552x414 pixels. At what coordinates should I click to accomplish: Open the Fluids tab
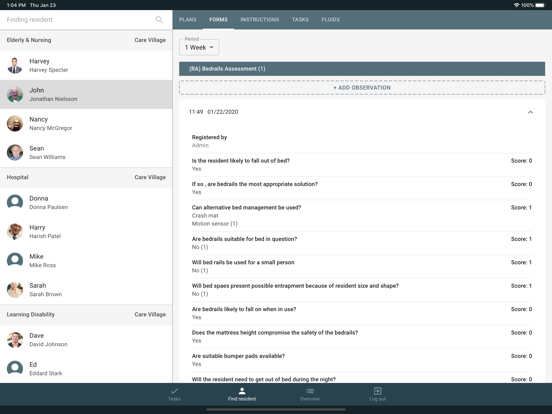click(x=331, y=20)
